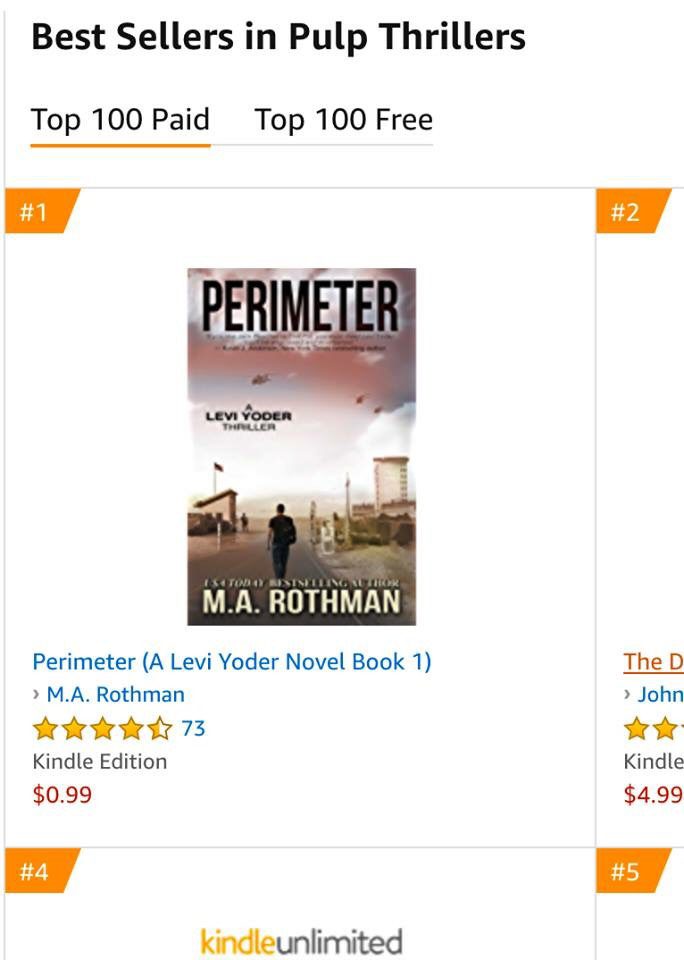The width and height of the screenshot is (684, 960).
Task: Click the chevron before M.A. Rothman
Action: pos(37,695)
